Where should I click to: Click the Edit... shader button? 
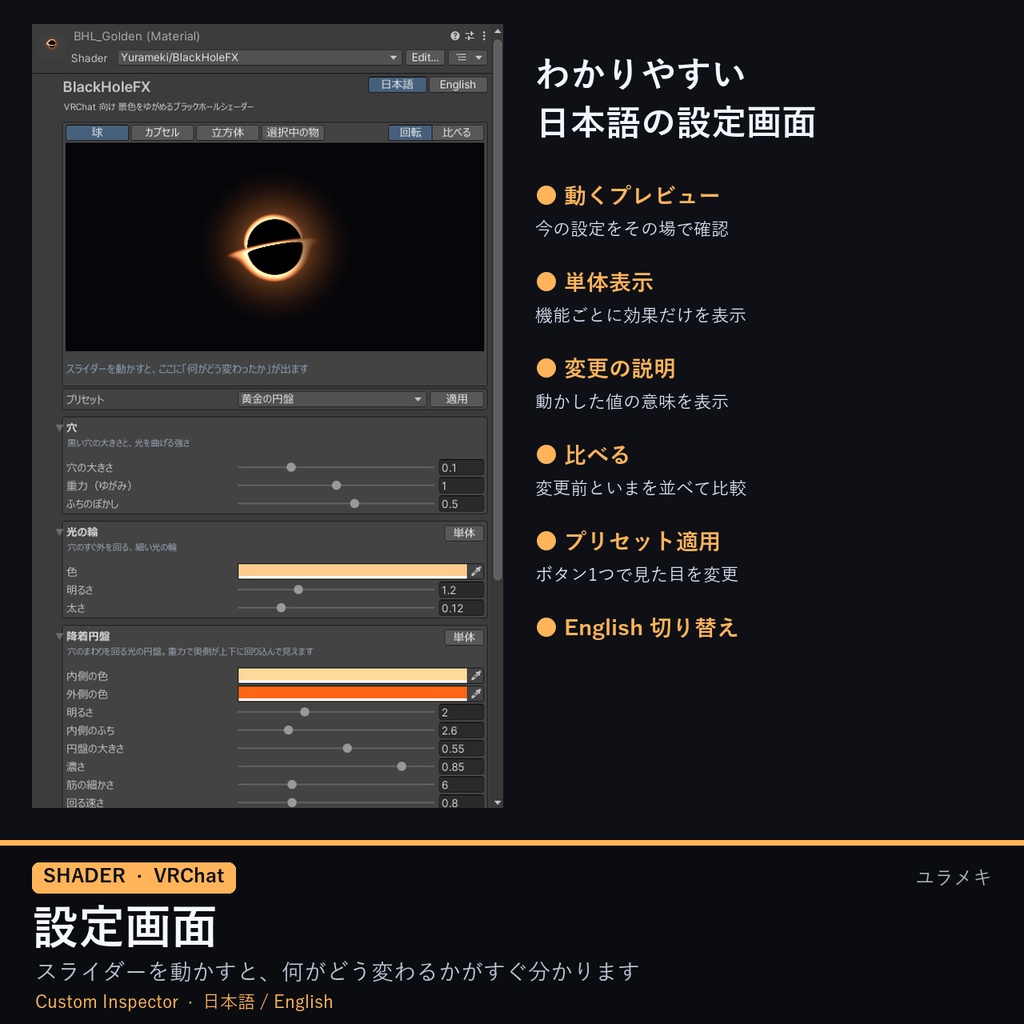click(425, 57)
